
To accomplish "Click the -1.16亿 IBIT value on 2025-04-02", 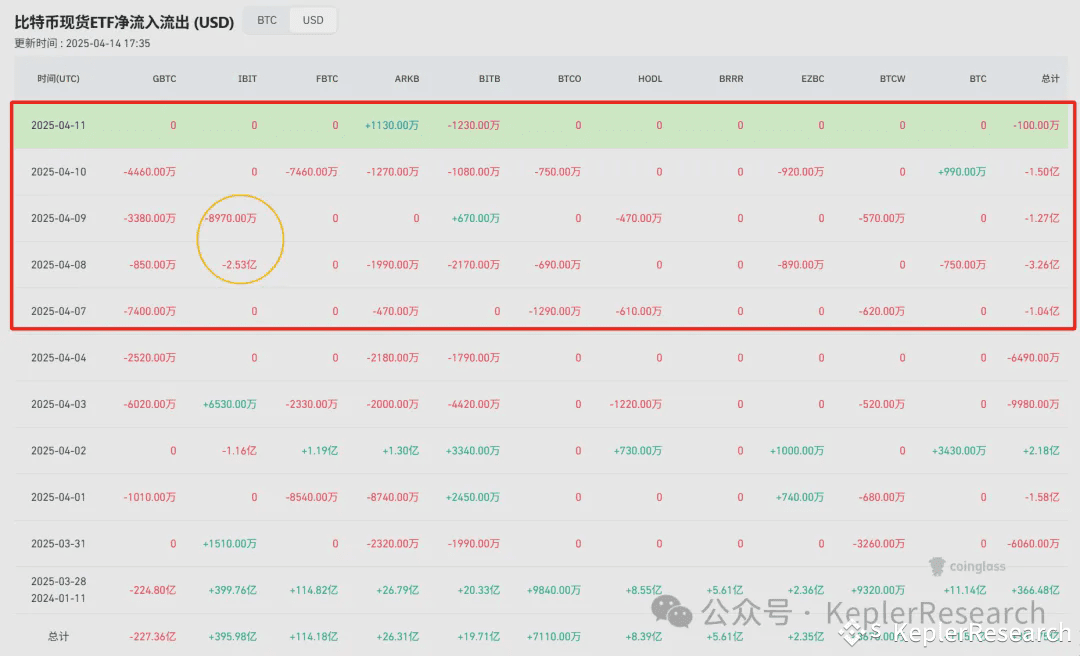I will pyautogui.click(x=239, y=451).
